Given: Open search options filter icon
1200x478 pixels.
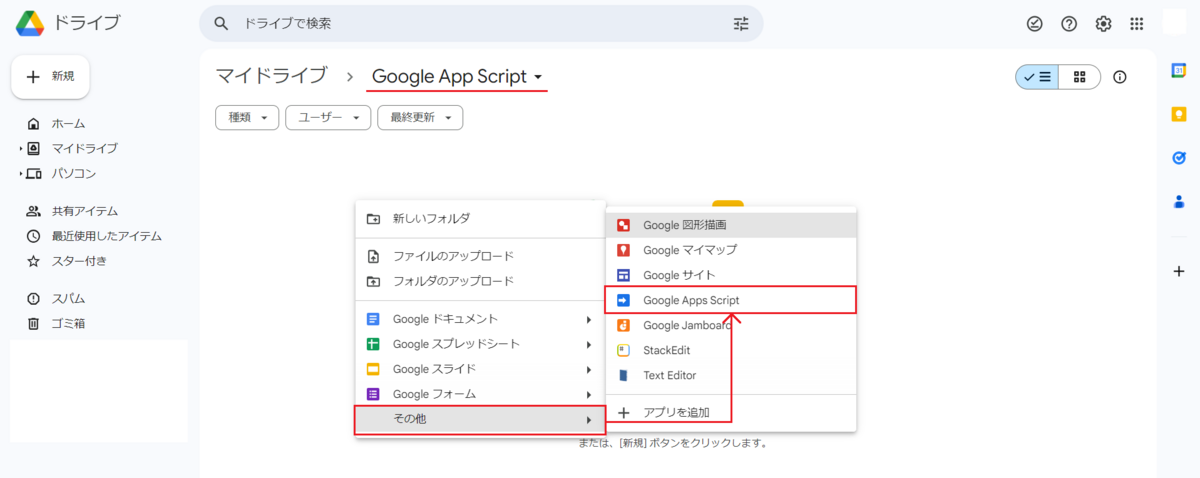Looking at the screenshot, I should point(741,23).
